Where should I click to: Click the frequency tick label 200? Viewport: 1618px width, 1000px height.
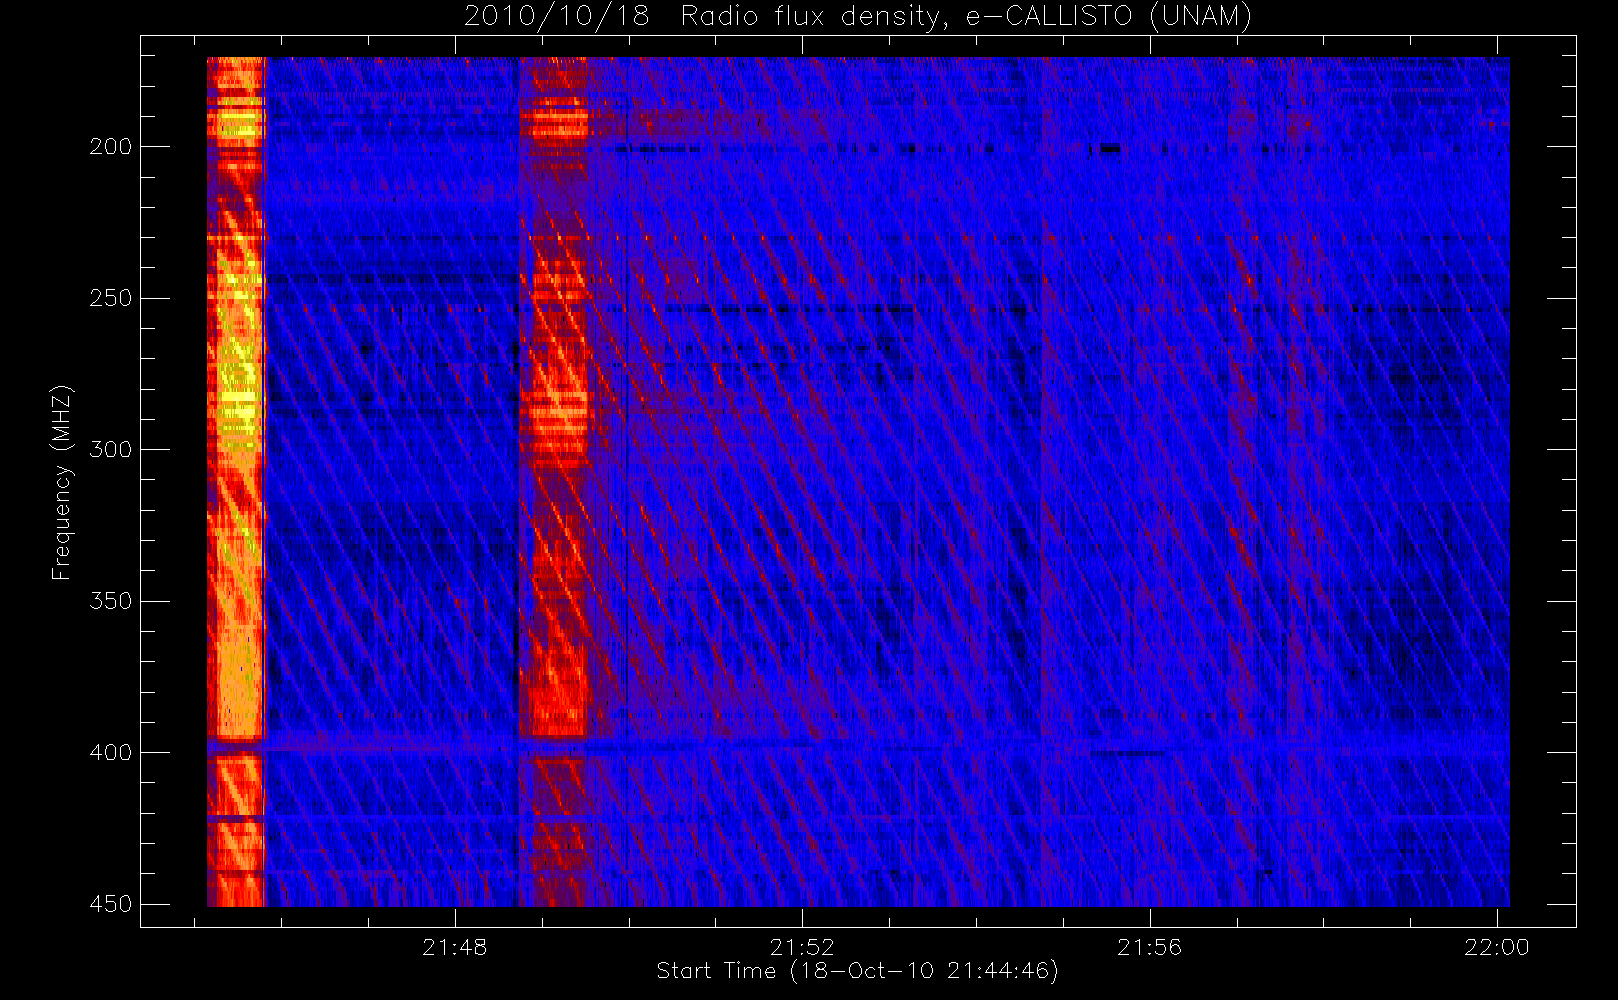click(110, 146)
